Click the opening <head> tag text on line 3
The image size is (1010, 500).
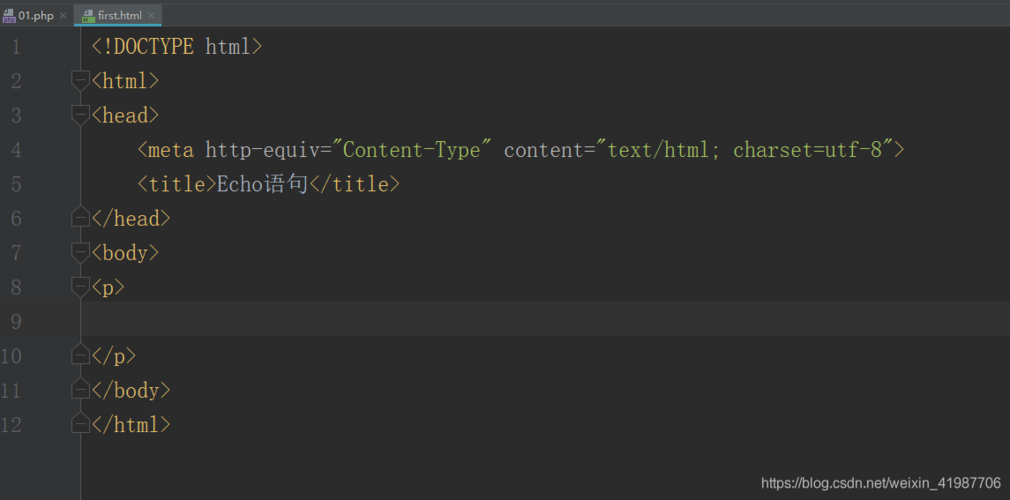point(125,115)
